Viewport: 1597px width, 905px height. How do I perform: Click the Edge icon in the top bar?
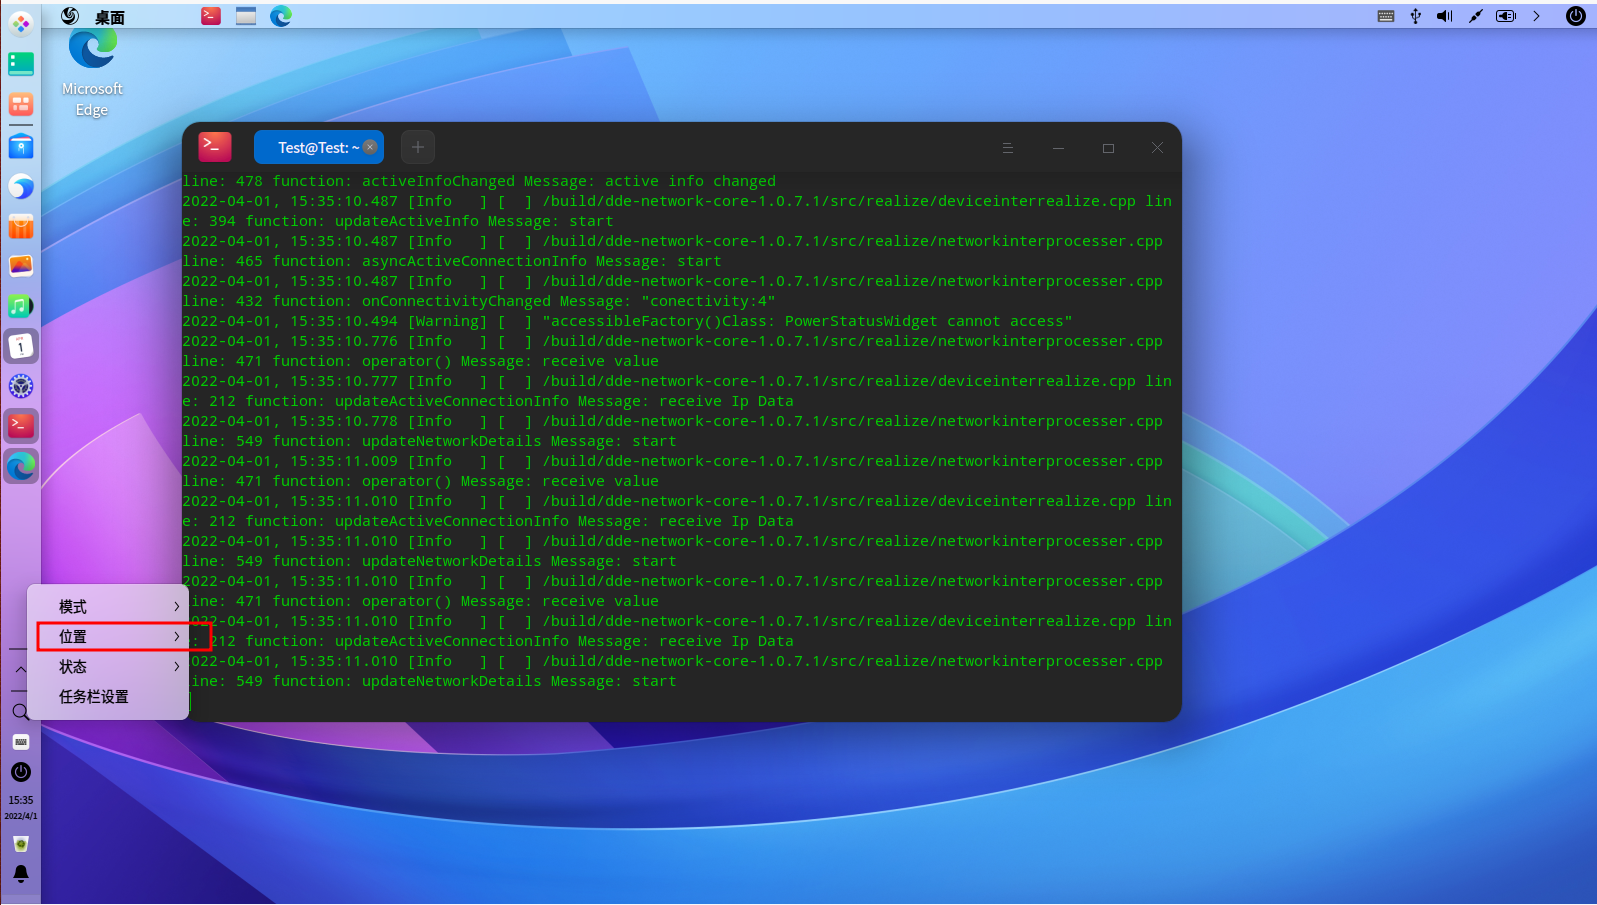[281, 15]
